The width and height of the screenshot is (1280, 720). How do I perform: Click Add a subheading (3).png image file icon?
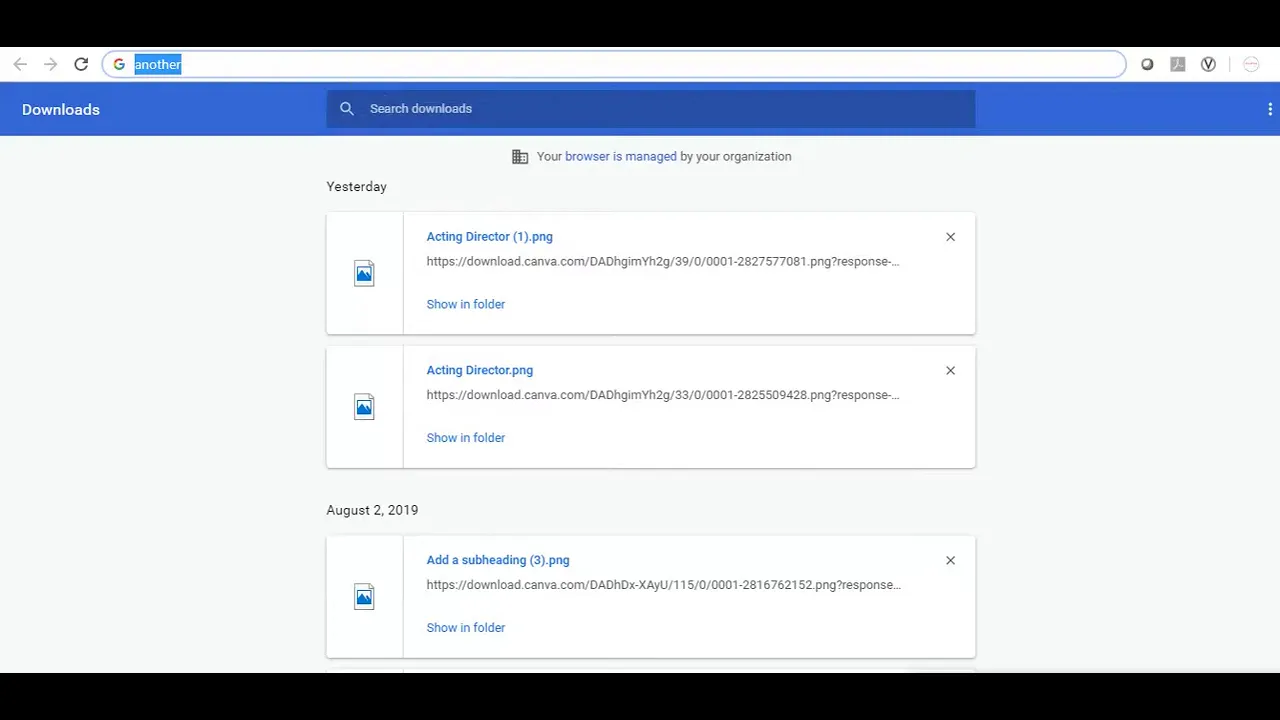click(364, 597)
